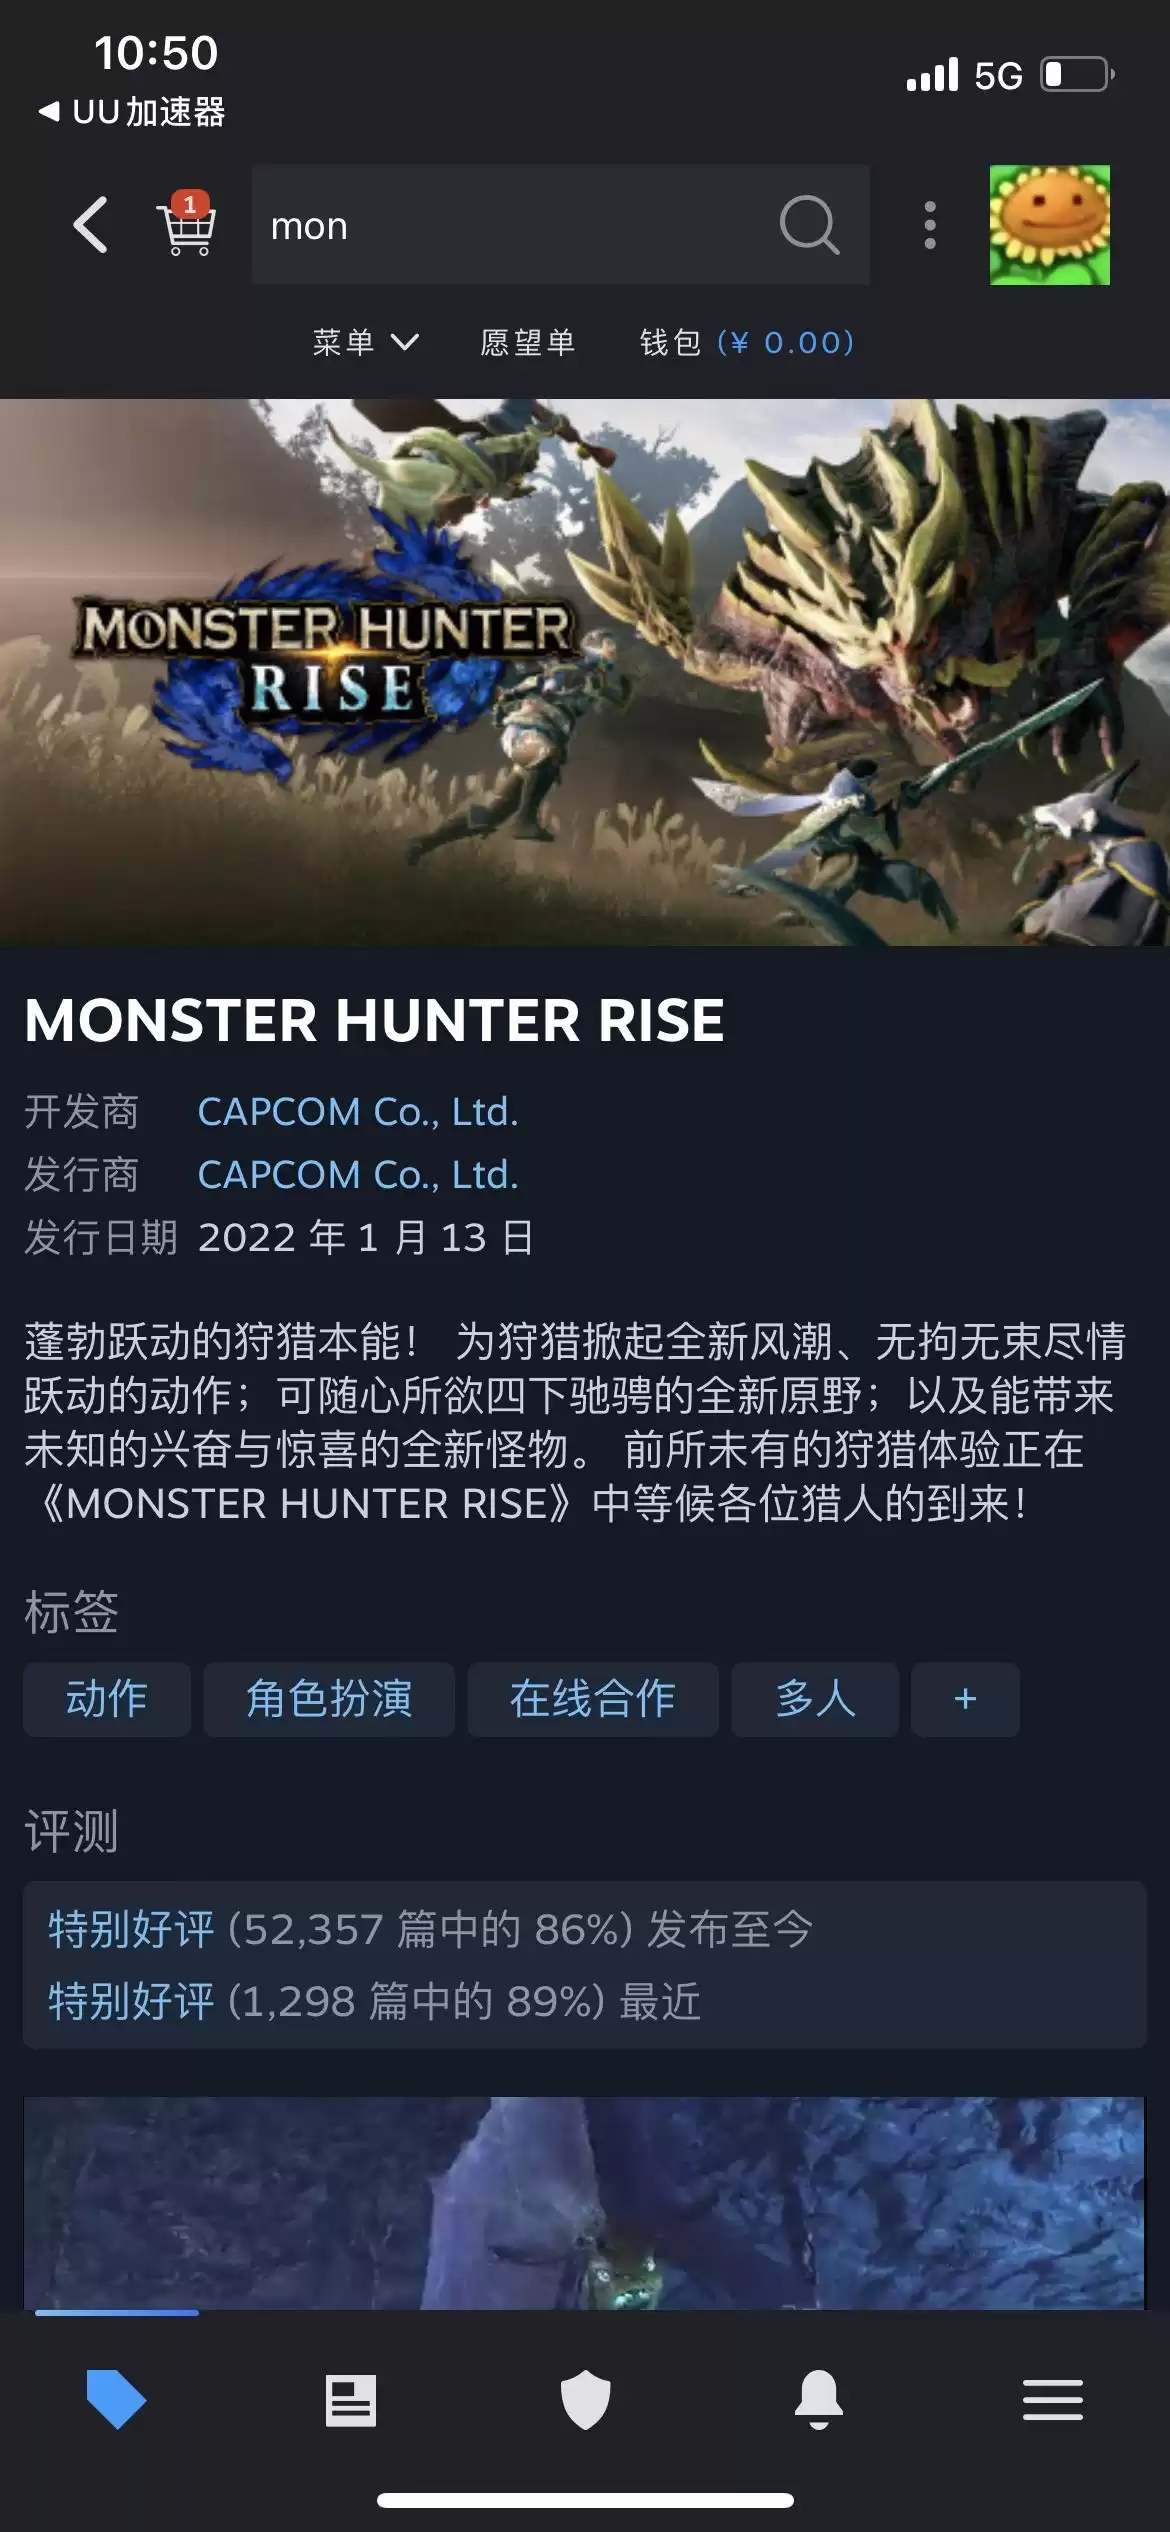Expand the 菜单 dropdown
The width and height of the screenshot is (1170, 2532).
(366, 343)
